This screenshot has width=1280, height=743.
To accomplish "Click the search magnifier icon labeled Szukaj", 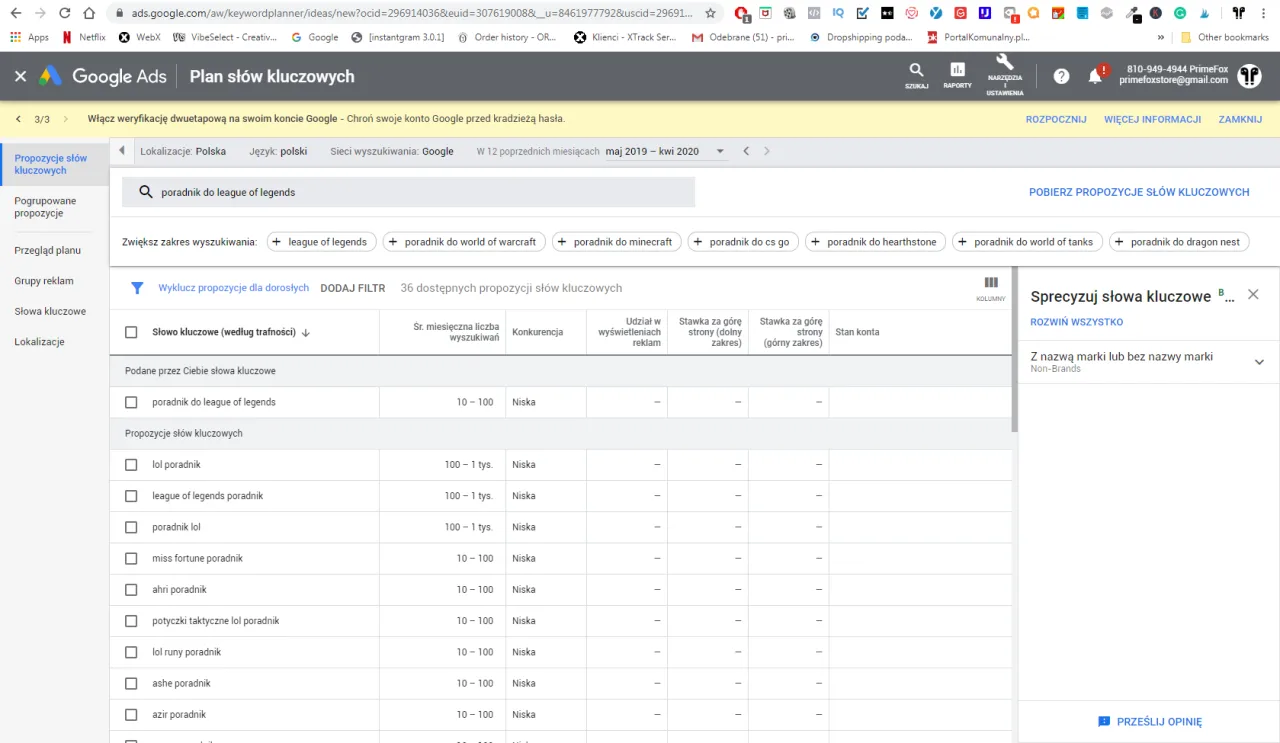I will [x=916, y=71].
